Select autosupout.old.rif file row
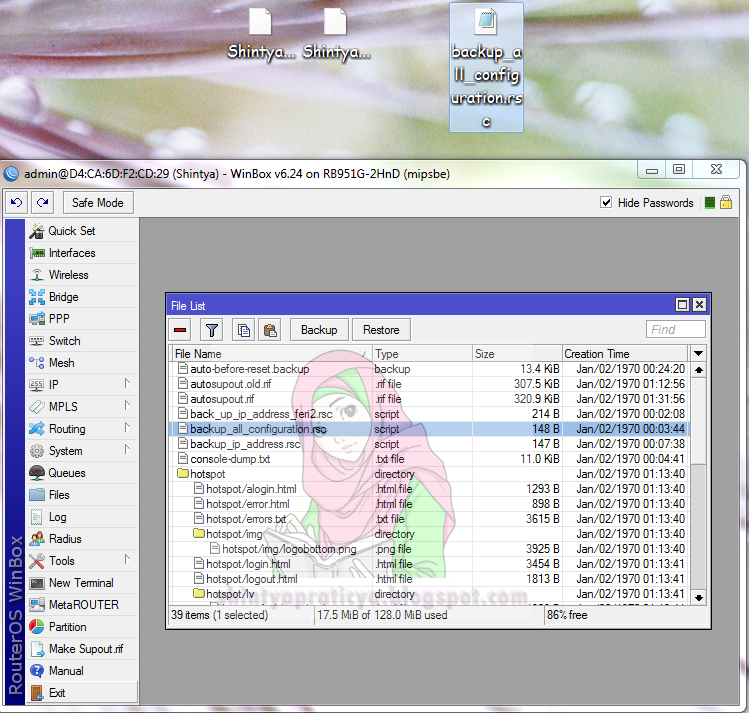 click(430, 384)
